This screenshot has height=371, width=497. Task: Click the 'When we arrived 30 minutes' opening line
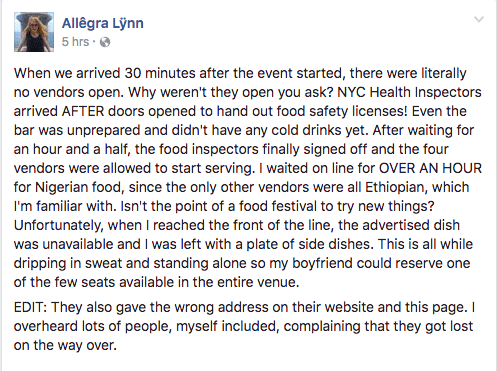[x=105, y=73]
